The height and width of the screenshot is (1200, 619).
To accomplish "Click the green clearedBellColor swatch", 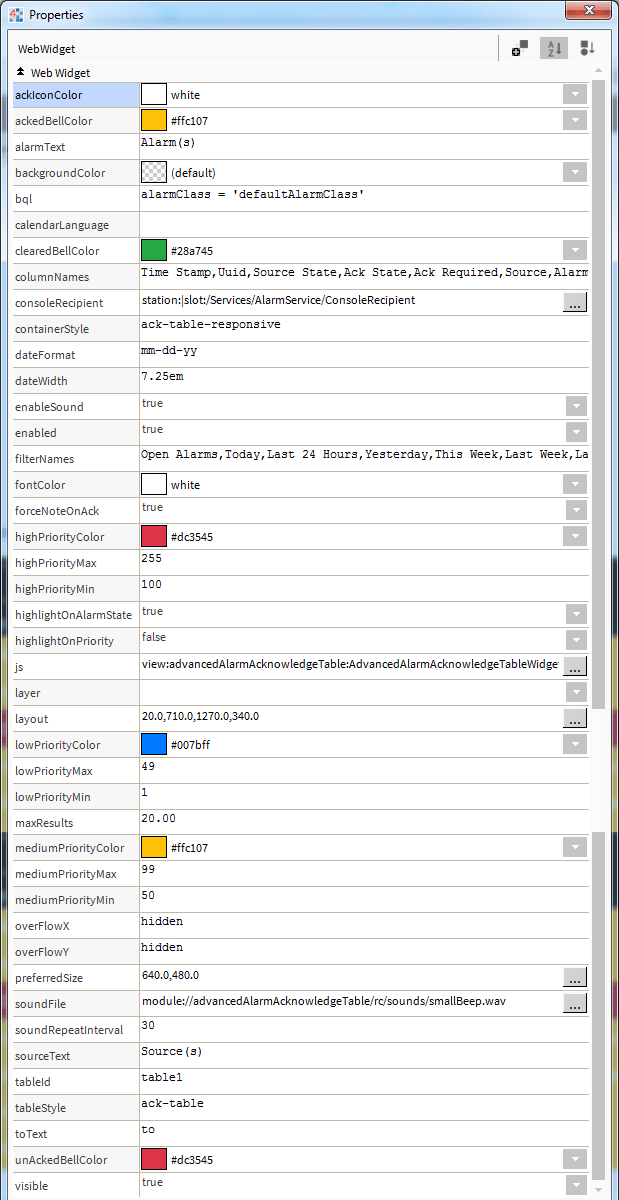I will (154, 250).
